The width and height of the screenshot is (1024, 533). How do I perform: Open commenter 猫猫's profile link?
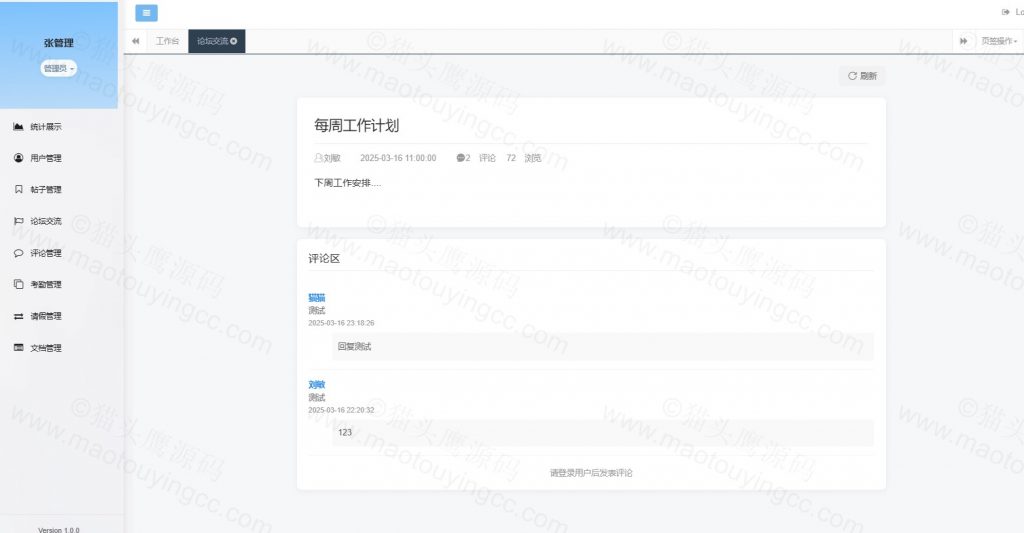(317, 298)
